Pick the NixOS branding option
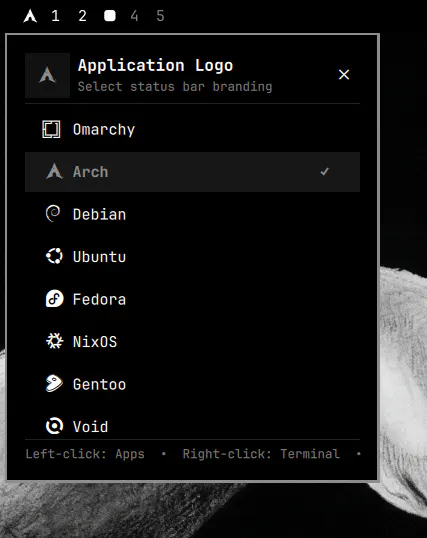Image resolution: width=427 pixels, height=538 pixels. tap(192, 342)
